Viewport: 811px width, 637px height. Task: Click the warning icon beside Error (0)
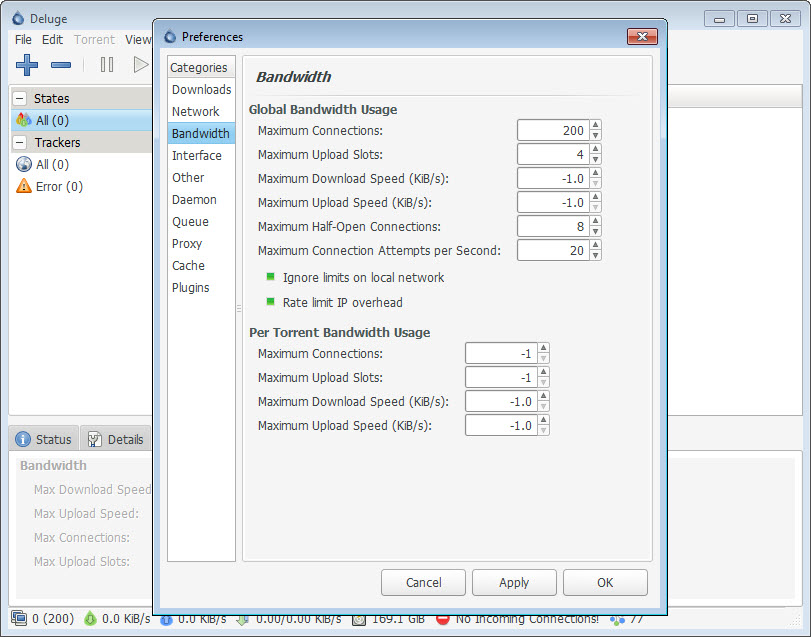point(24,186)
